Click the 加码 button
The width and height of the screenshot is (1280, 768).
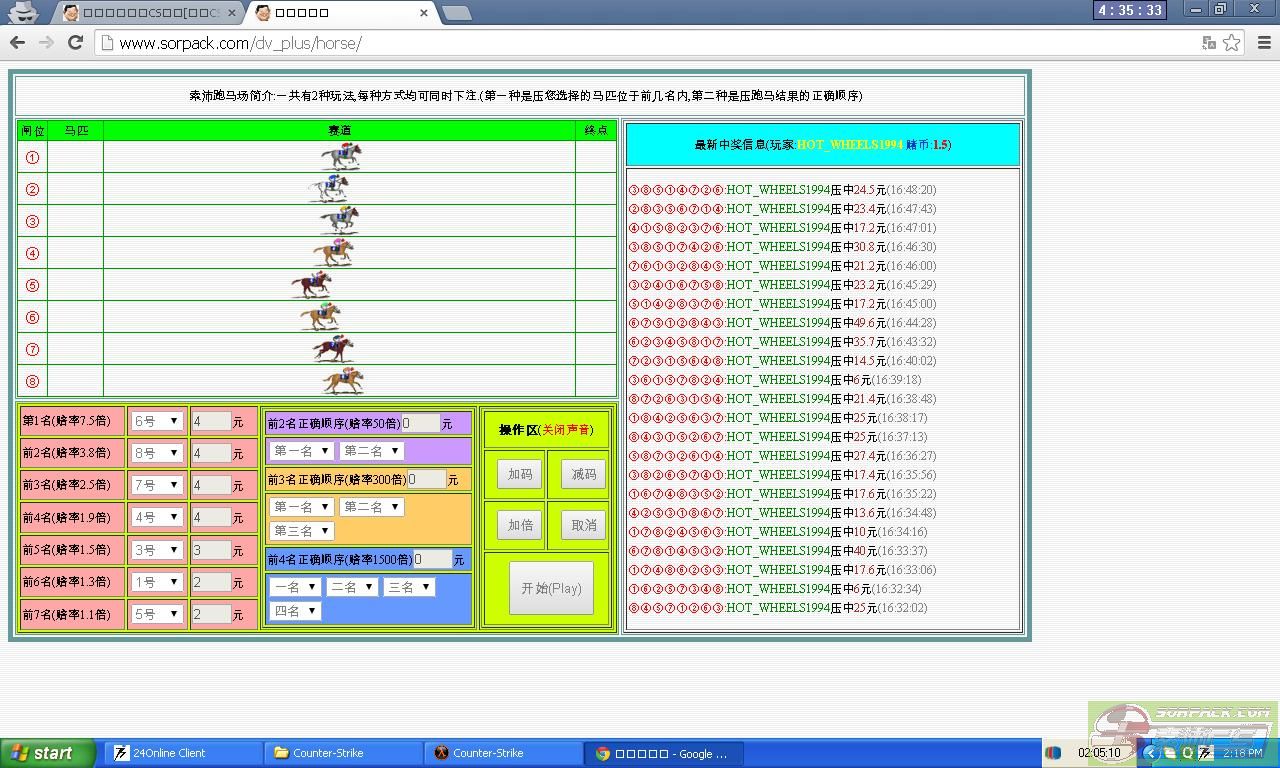point(520,474)
